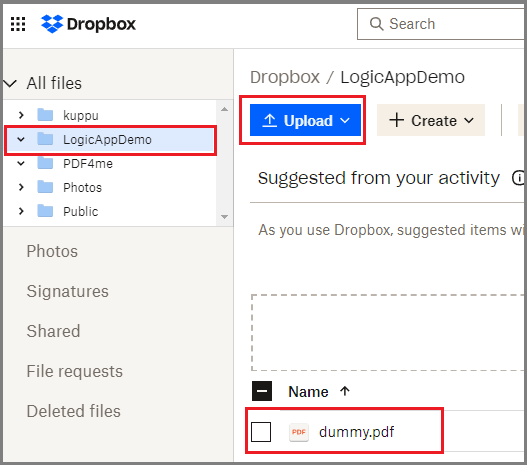
Task: Click the PDF4me folder icon
Action: 45,163
